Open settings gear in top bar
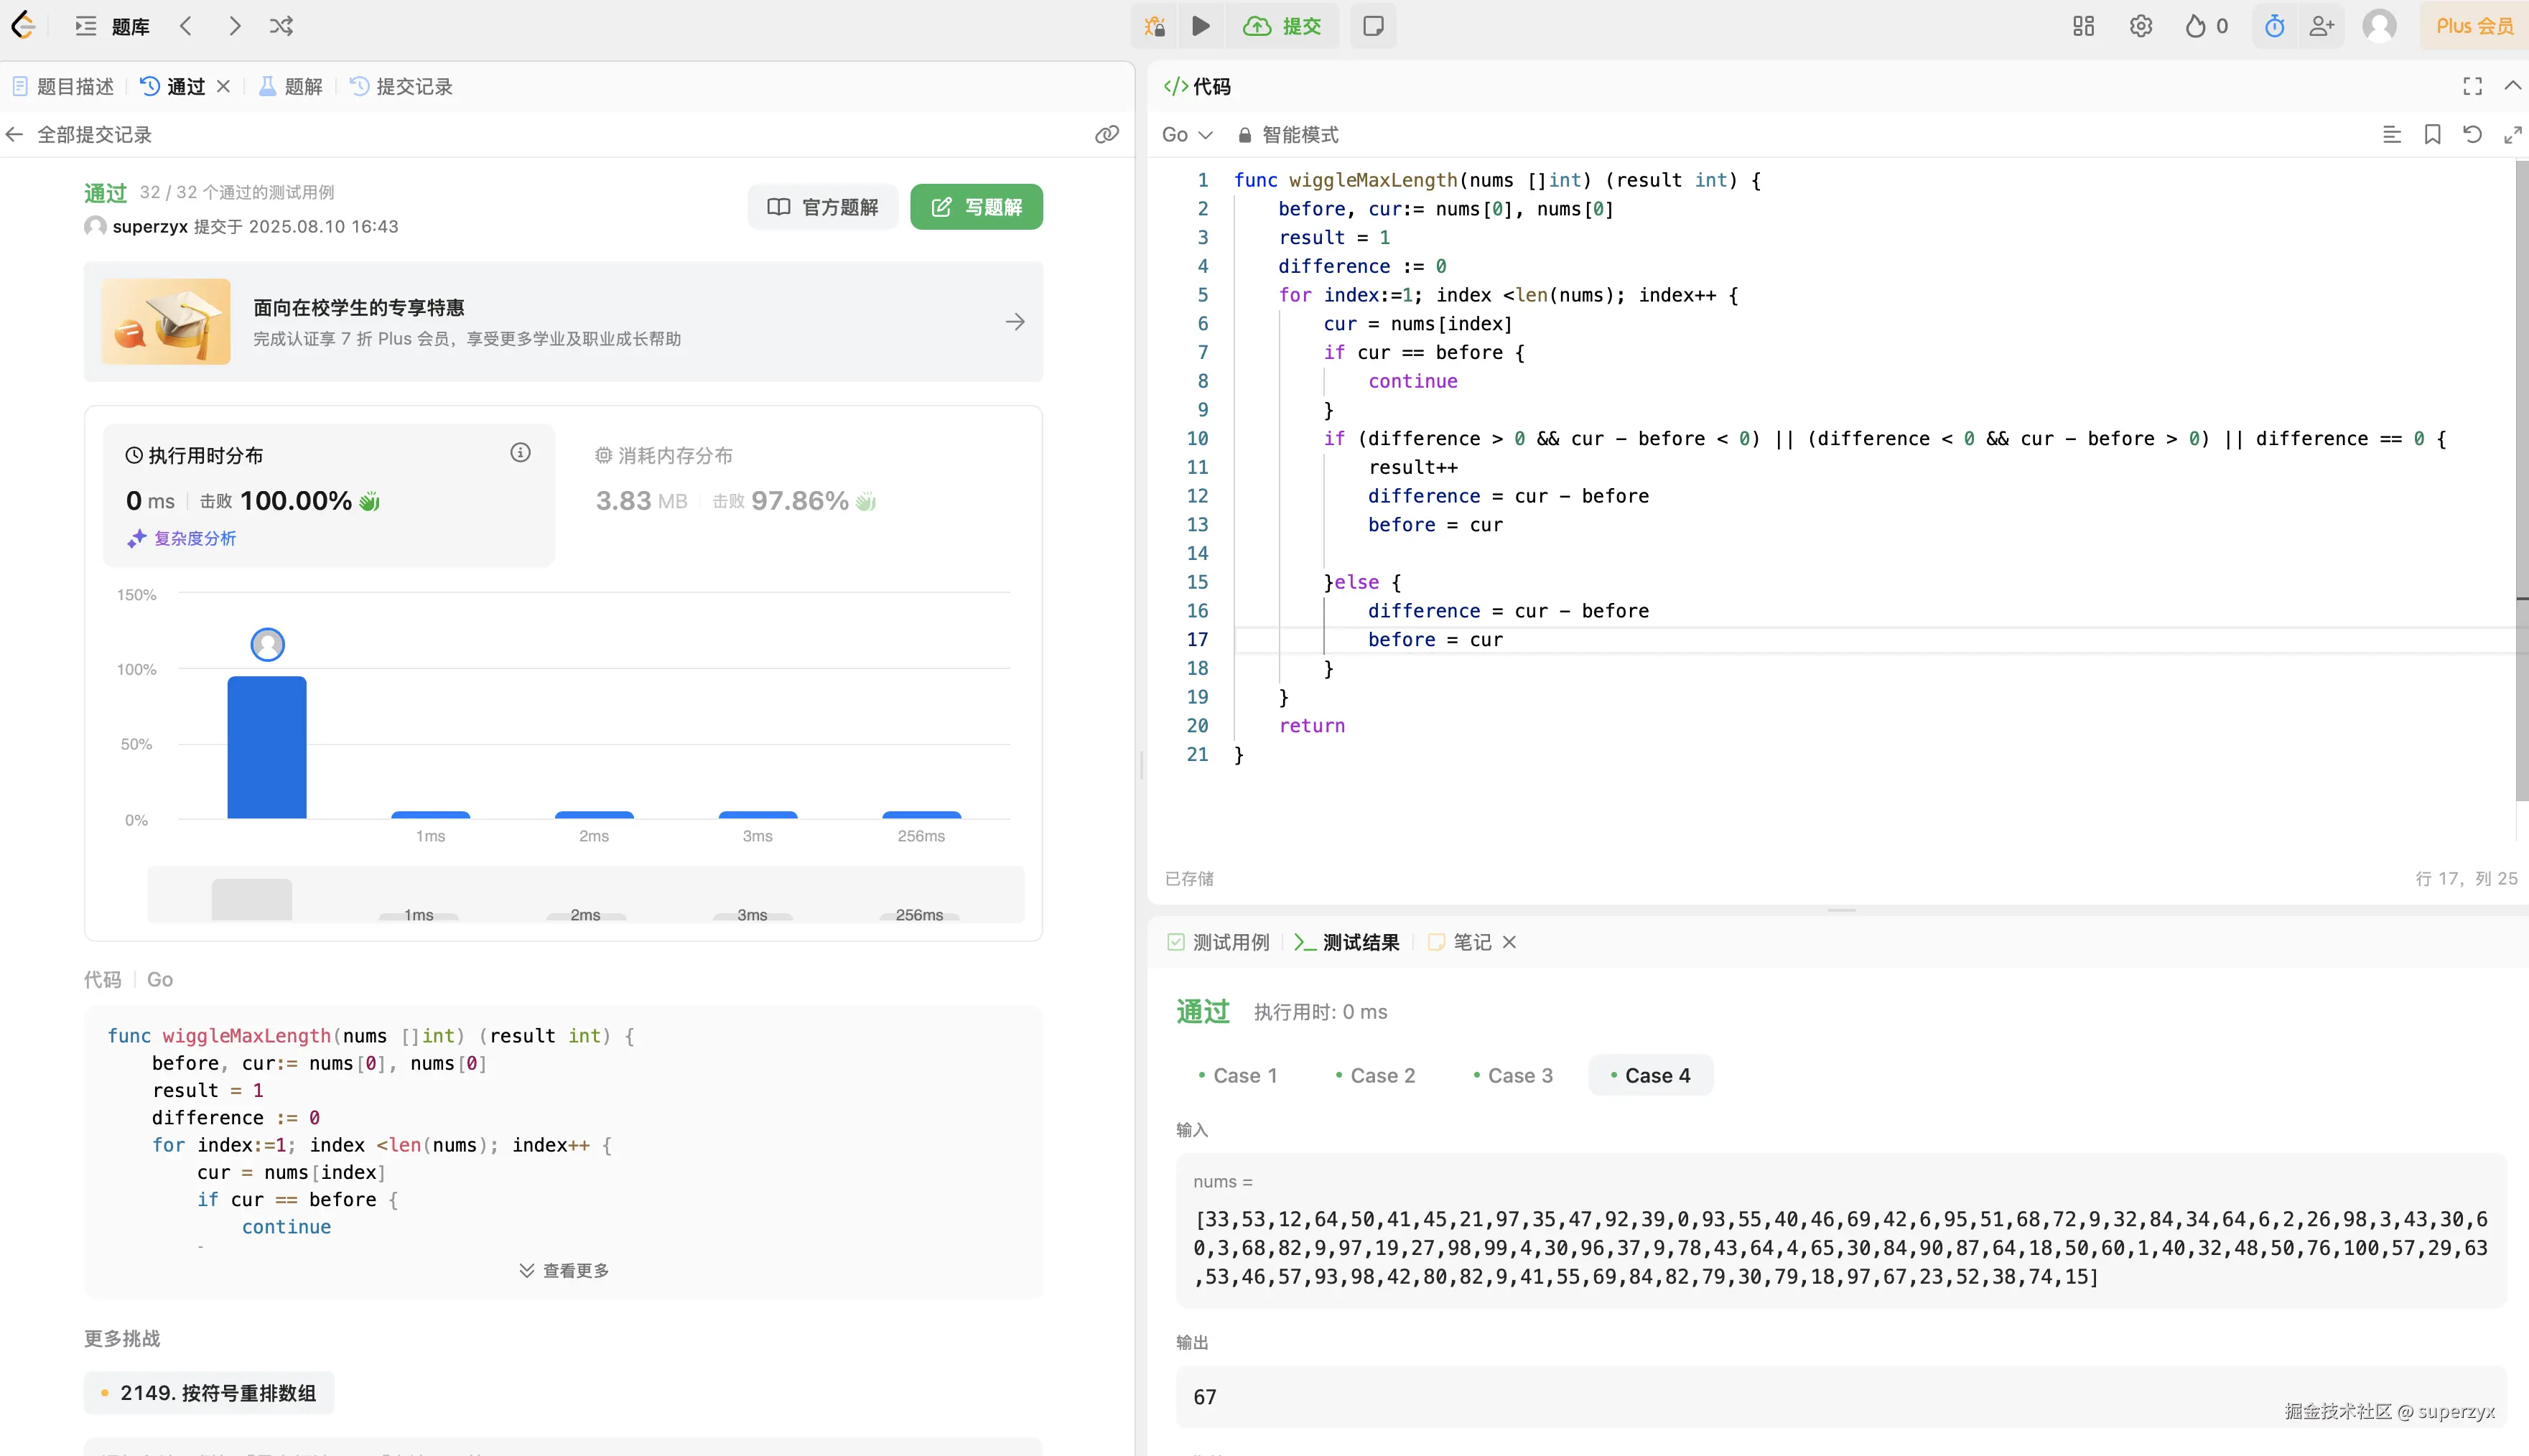2529x1456 pixels. coord(2140,26)
